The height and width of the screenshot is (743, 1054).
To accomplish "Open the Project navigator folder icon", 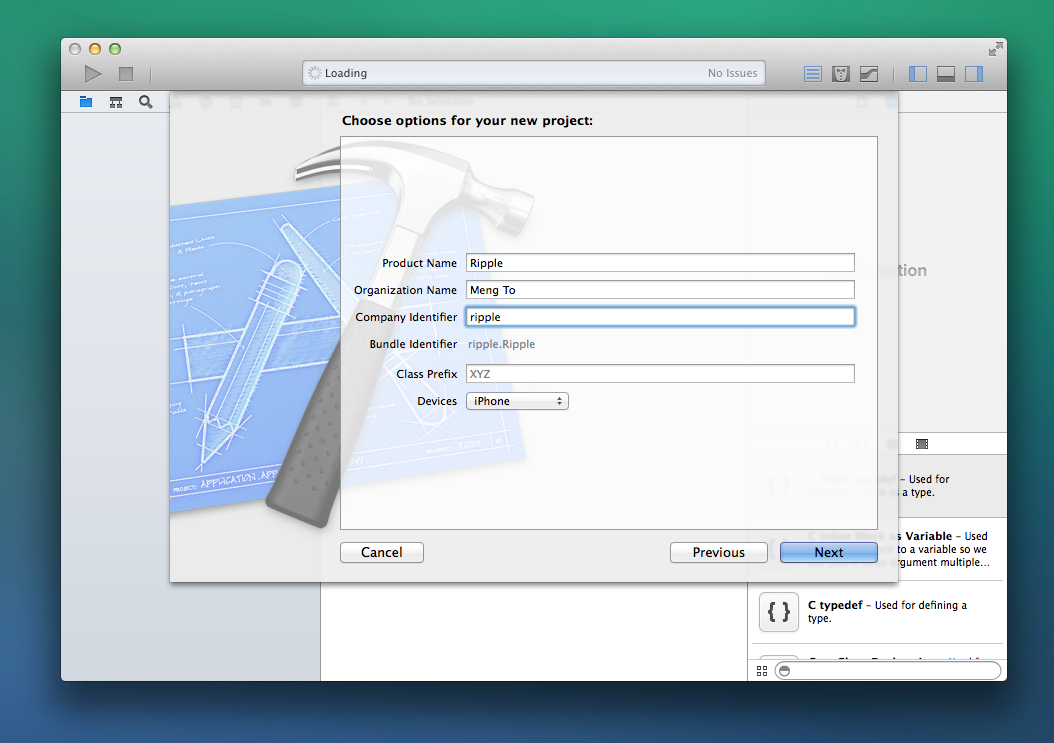I will [86, 102].
